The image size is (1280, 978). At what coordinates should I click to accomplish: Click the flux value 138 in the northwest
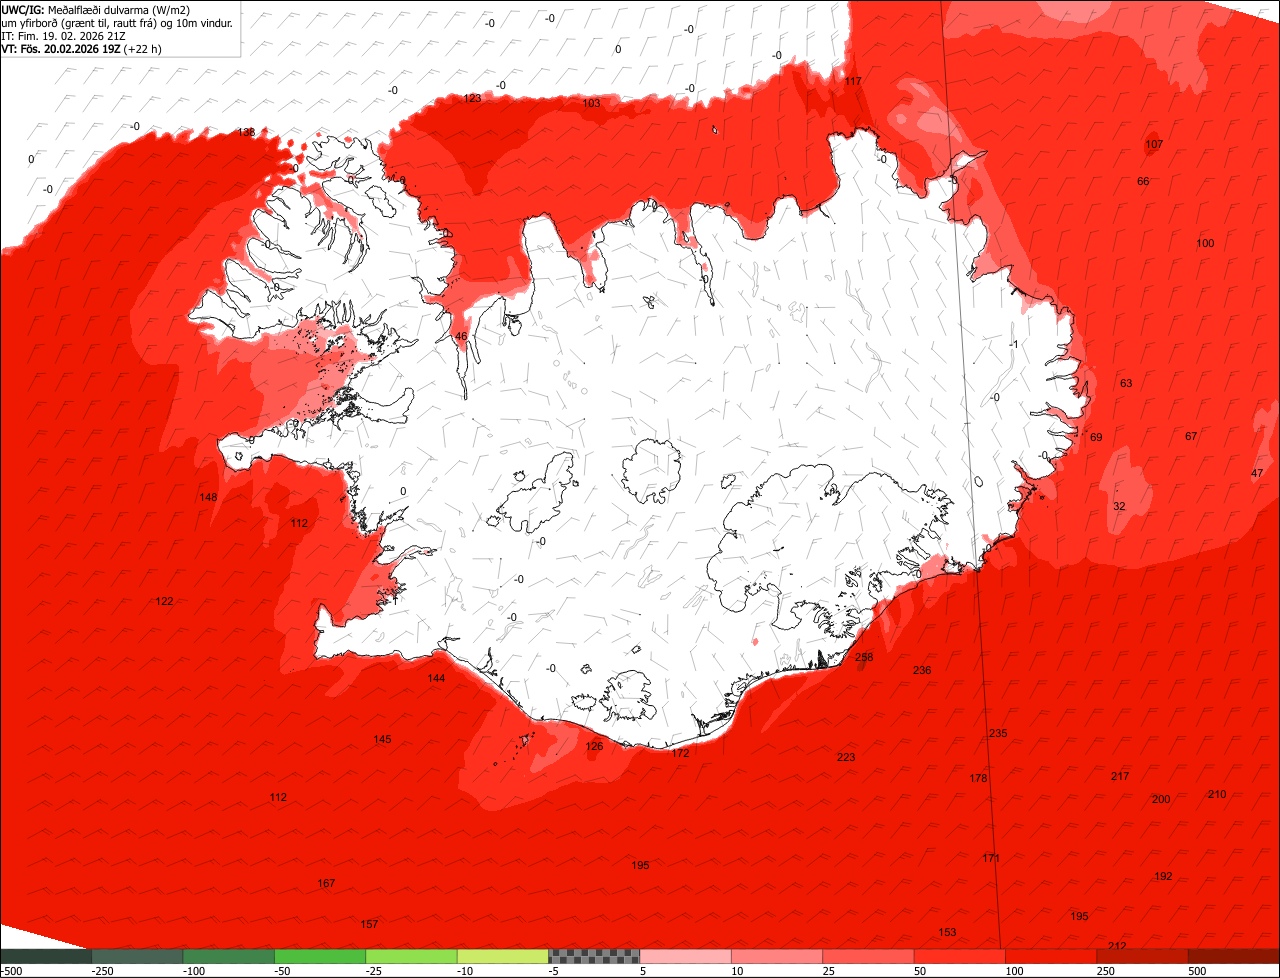[x=245, y=132]
